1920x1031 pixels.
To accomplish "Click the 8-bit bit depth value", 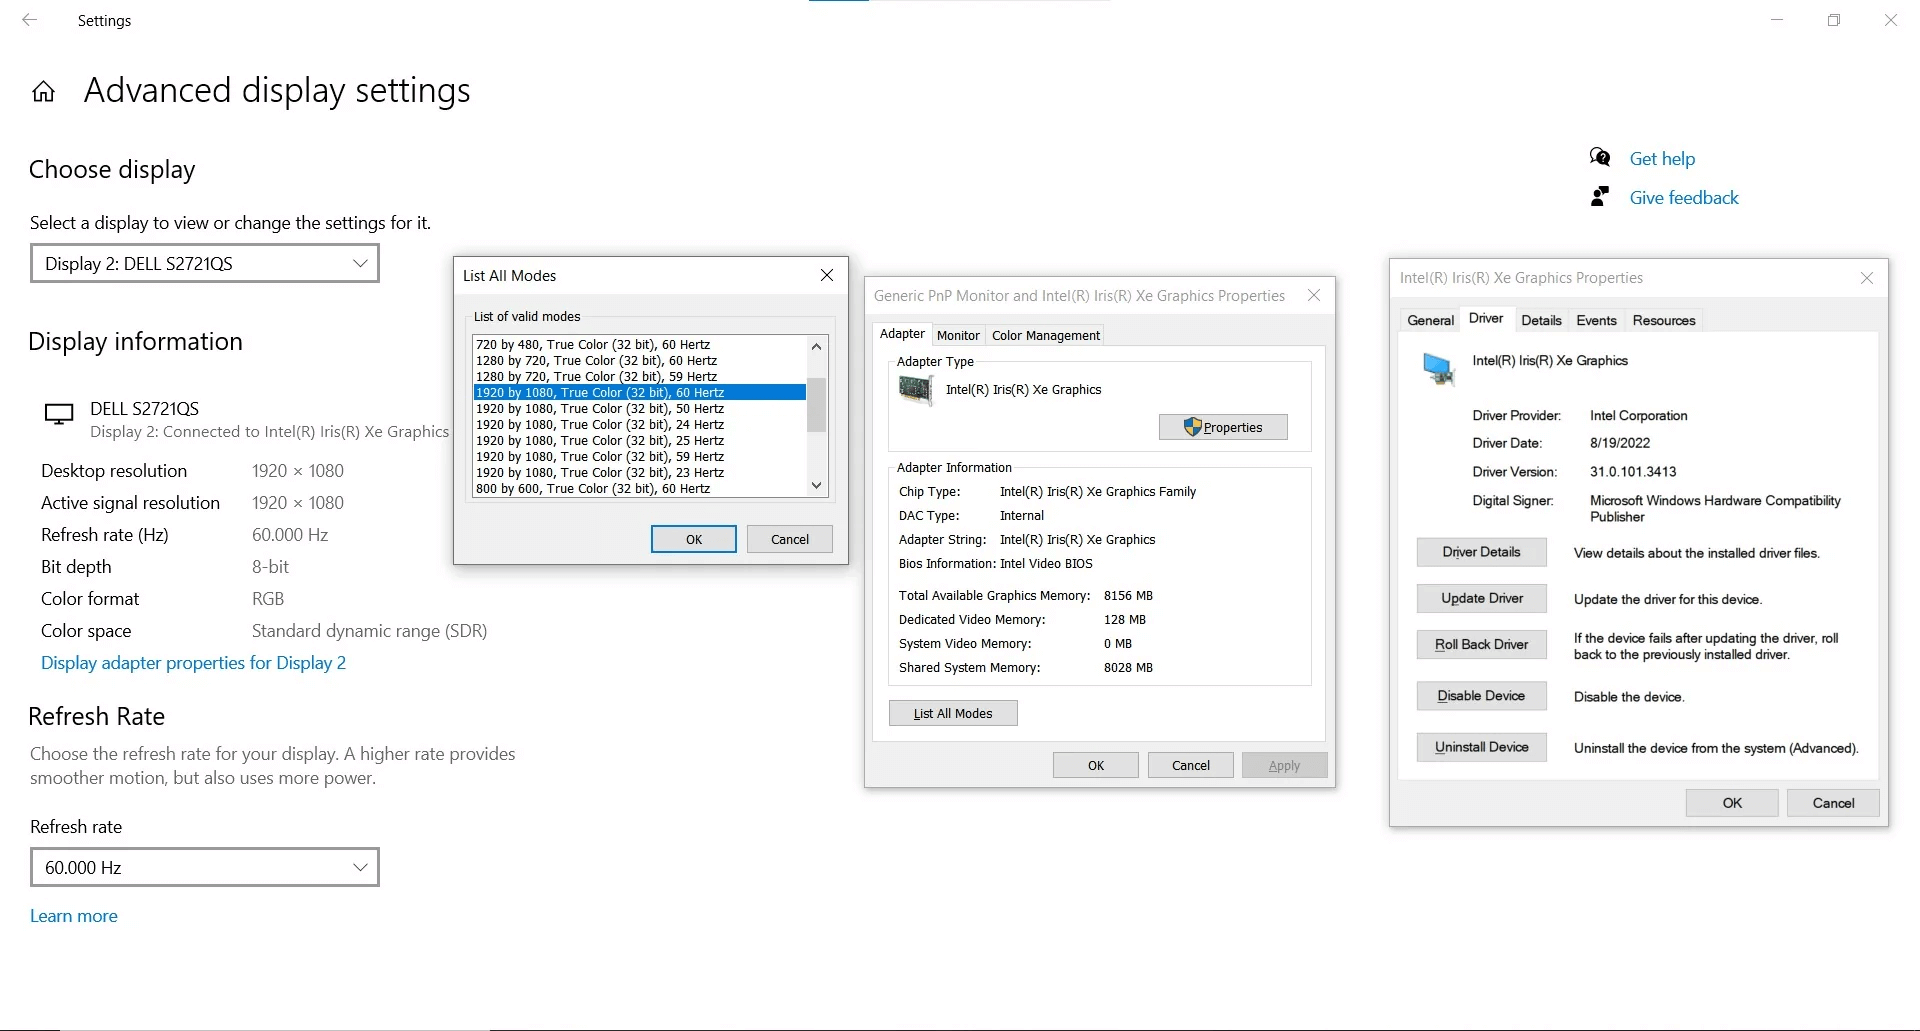I will (x=270, y=567).
